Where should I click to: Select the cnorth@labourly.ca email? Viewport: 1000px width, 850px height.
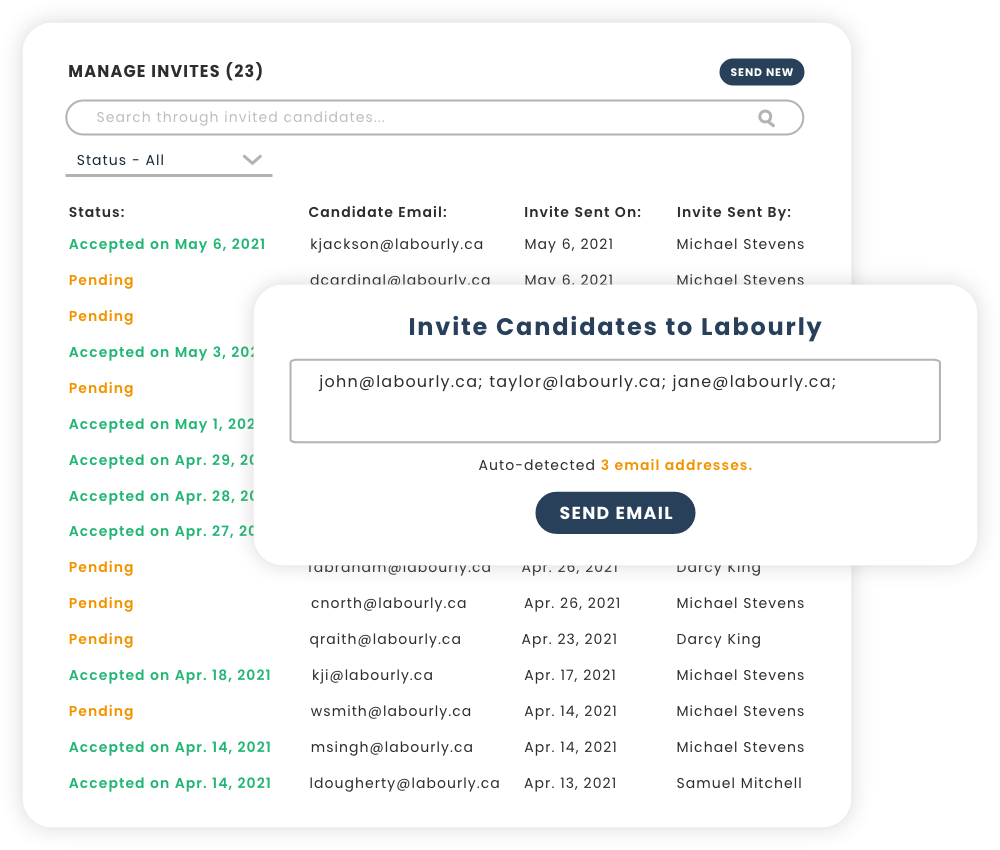(x=388, y=603)
